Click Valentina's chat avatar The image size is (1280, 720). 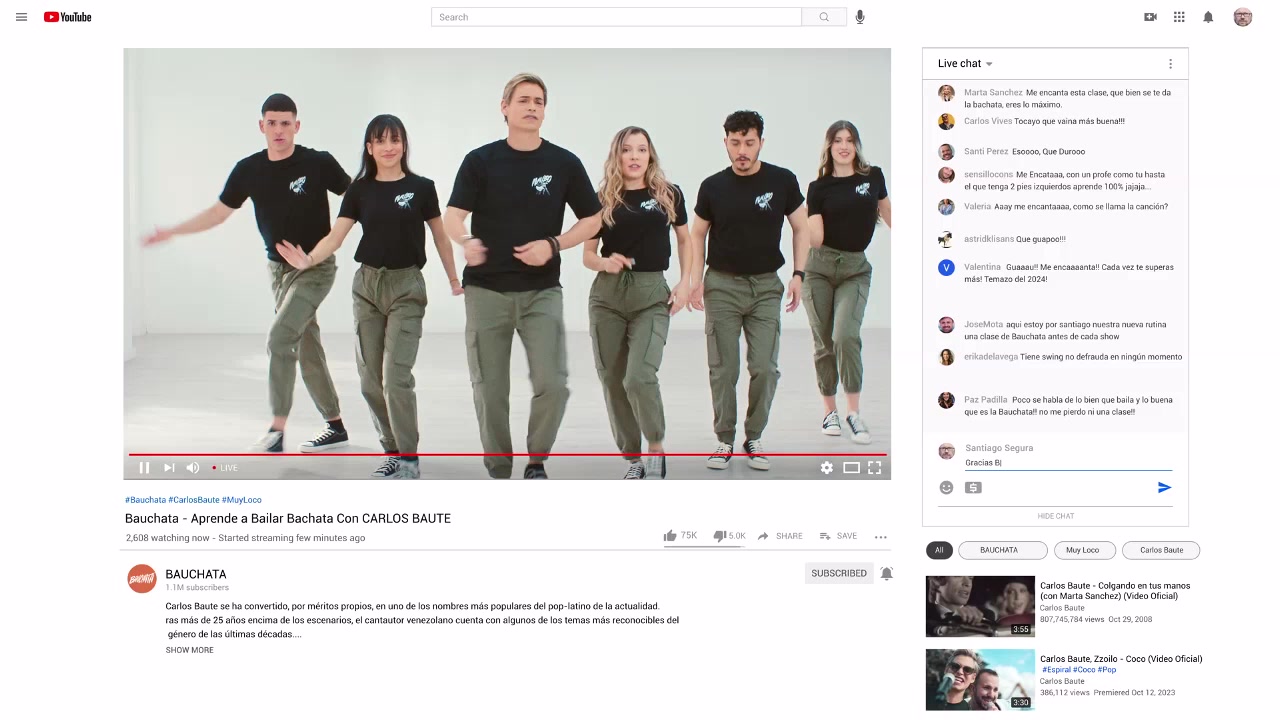pyautogui.click(x=946, y=268)
